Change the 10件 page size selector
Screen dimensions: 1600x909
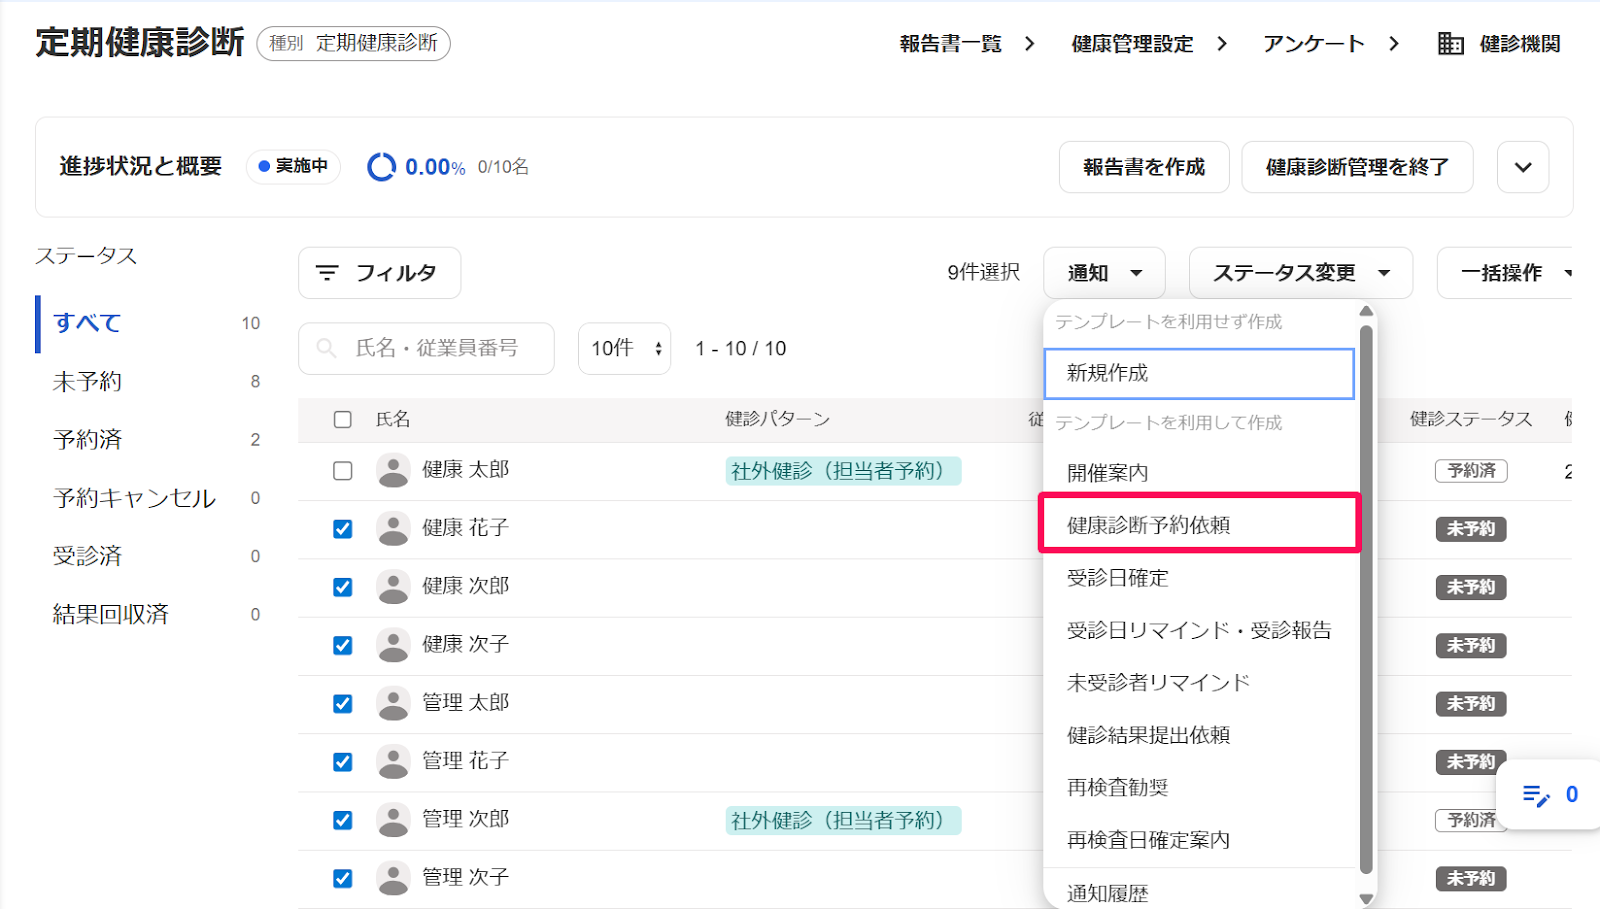pos(624,348)
